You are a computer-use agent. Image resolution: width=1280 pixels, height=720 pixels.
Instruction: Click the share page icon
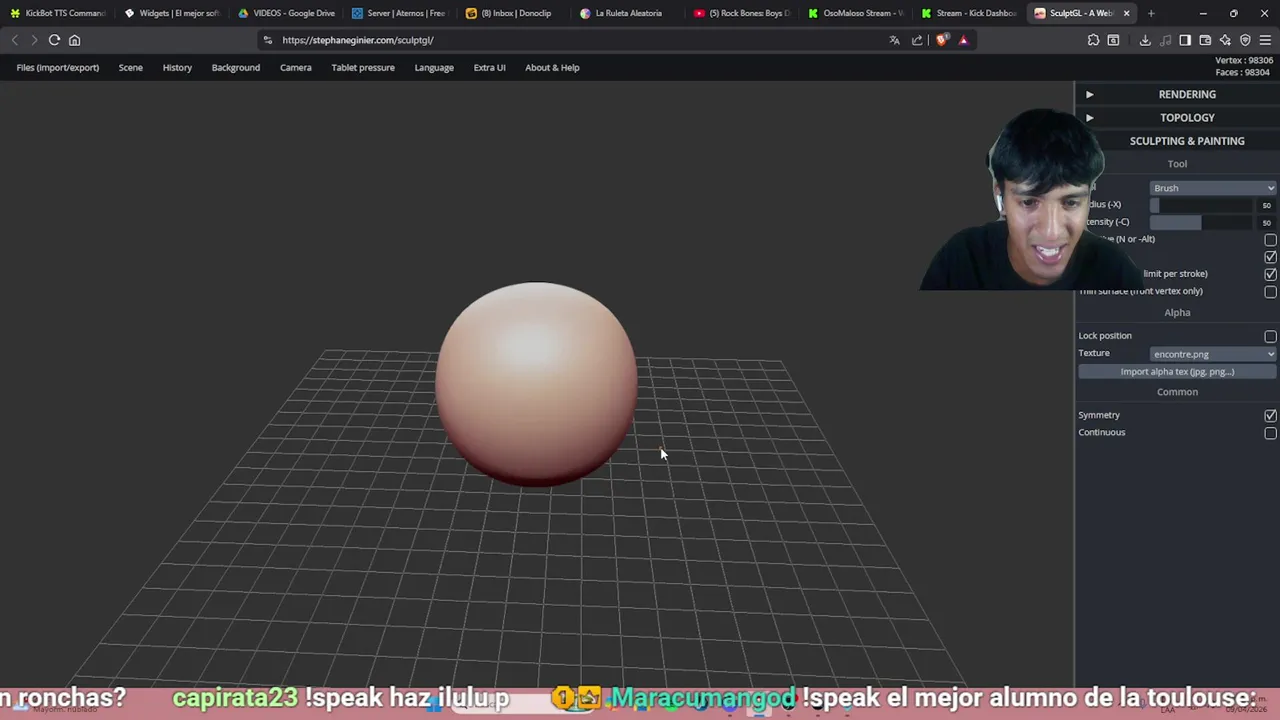917,40
